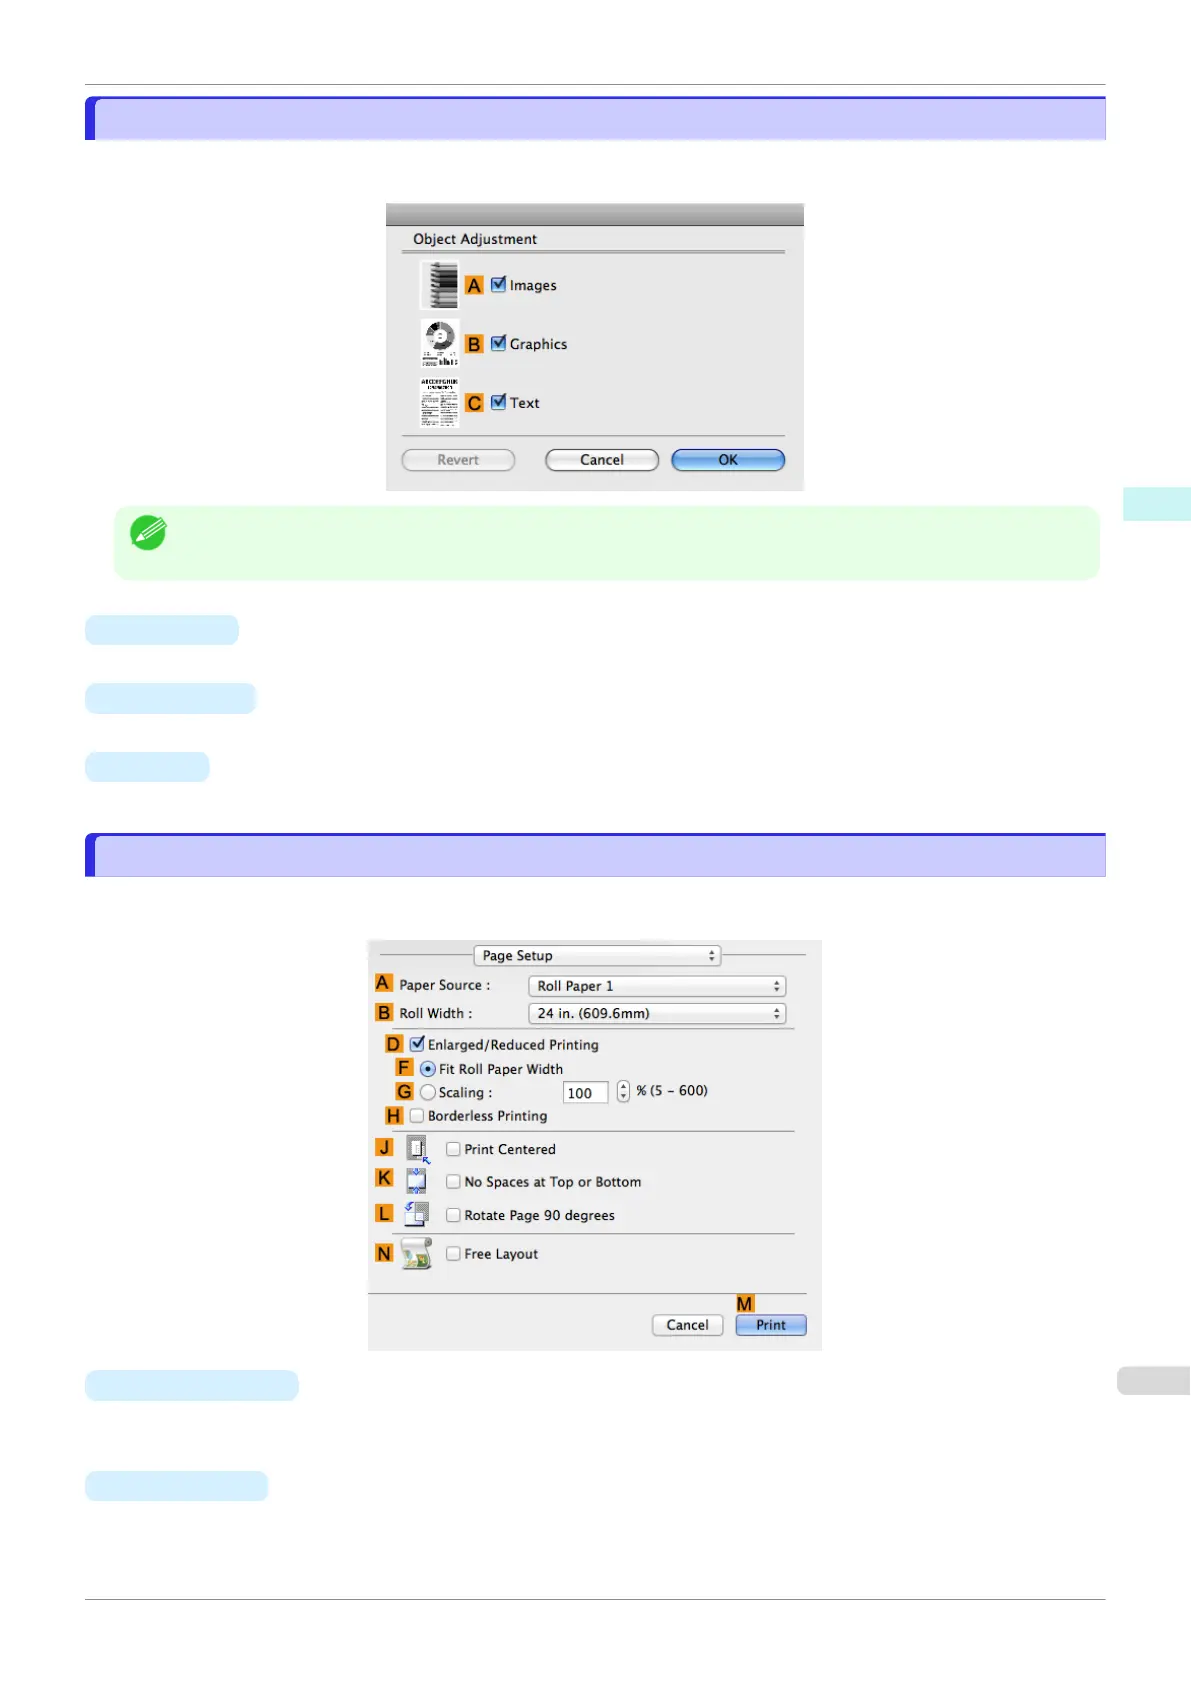Click the Graphics preview thumbnail icon
1191x1684 pixels.
440,344
